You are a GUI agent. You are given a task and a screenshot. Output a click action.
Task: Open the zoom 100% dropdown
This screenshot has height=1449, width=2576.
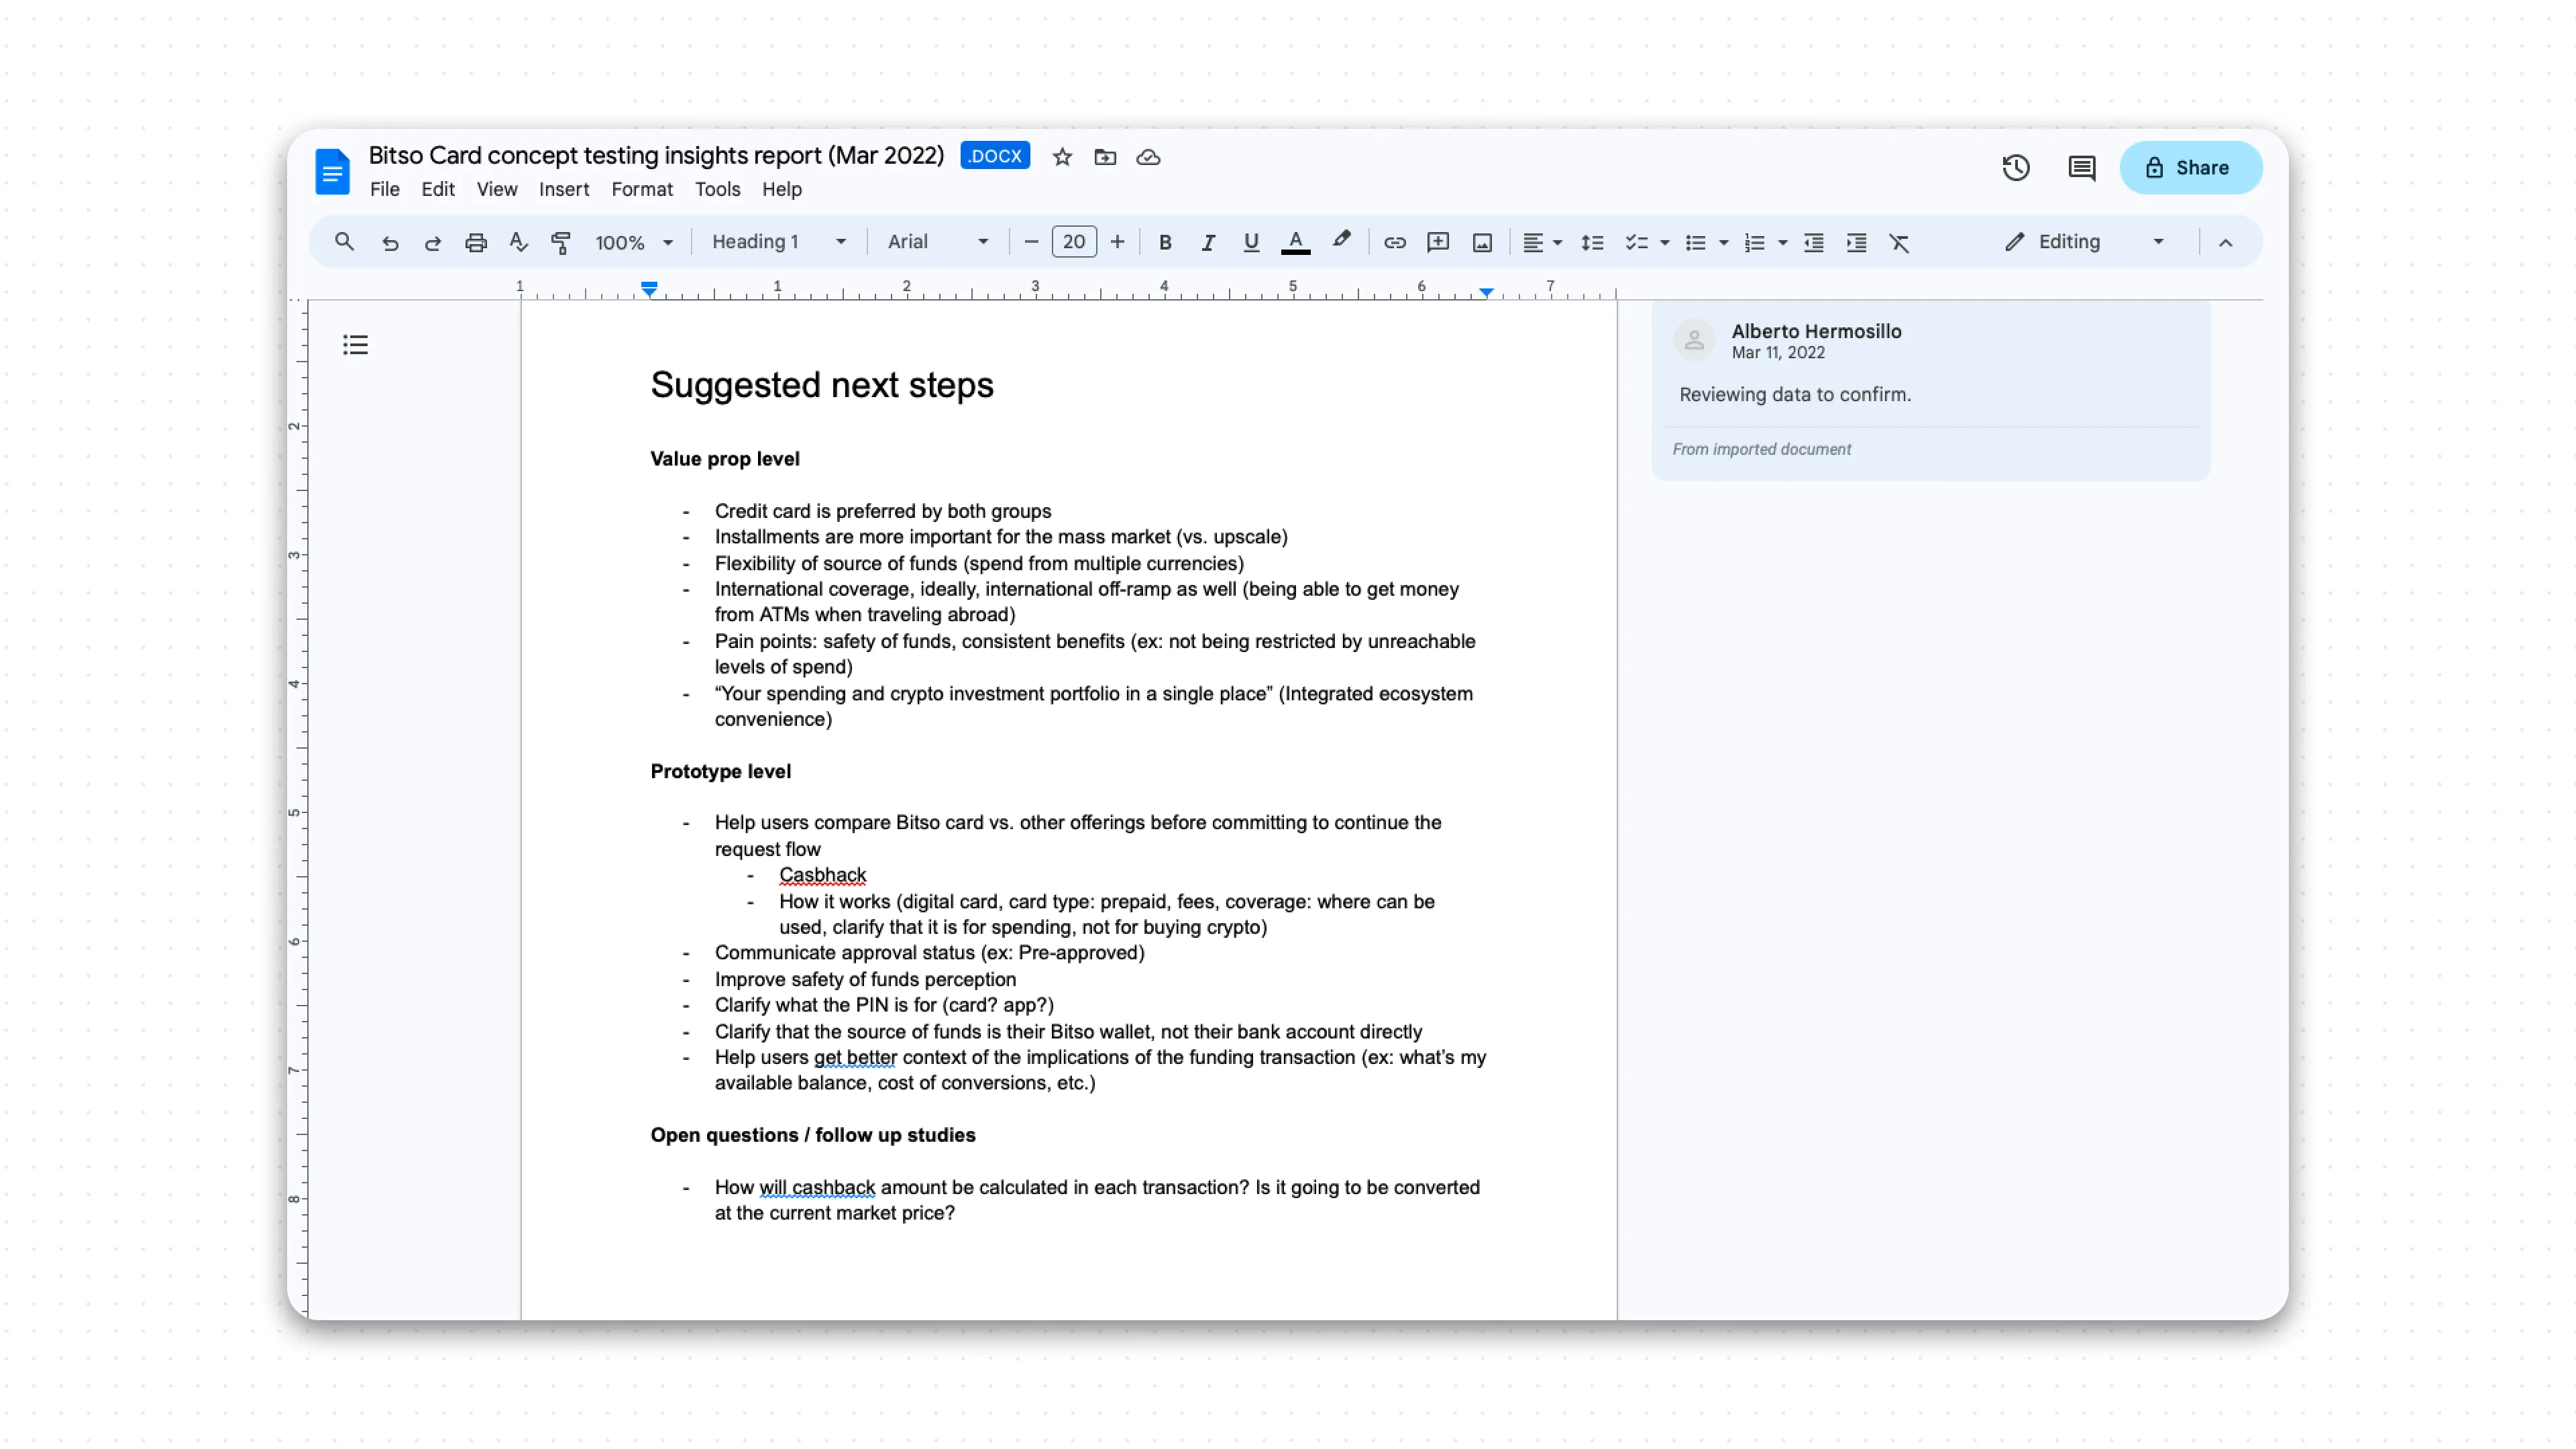click(x=634, y=242)
